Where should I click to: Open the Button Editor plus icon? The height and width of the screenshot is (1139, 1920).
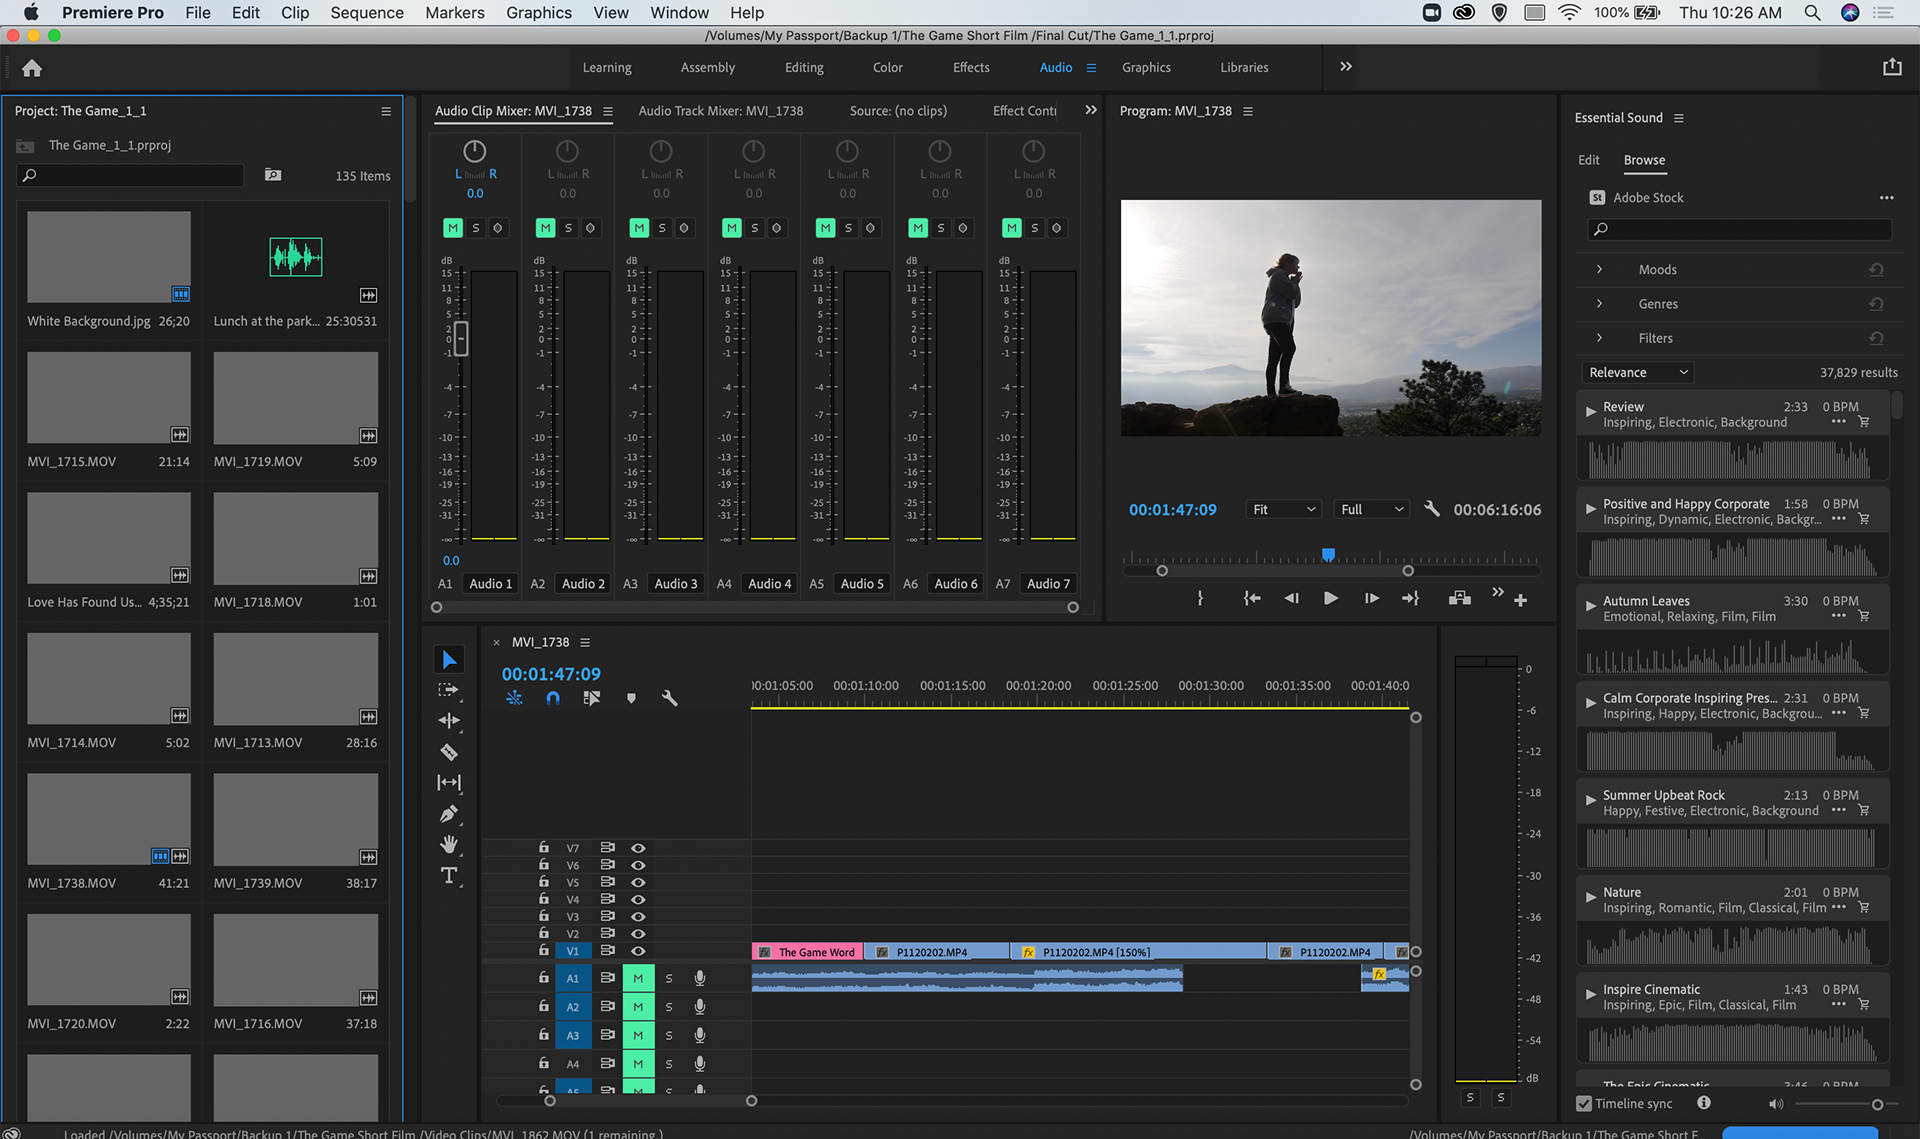(1520, 600)
